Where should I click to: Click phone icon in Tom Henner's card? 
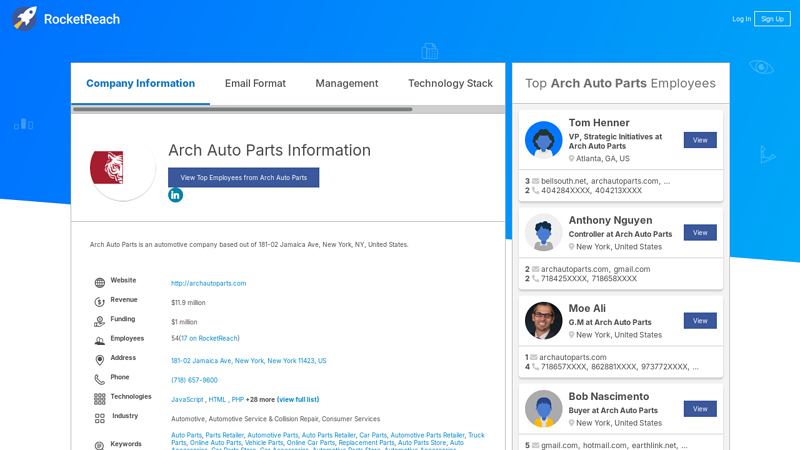(535, 190)
